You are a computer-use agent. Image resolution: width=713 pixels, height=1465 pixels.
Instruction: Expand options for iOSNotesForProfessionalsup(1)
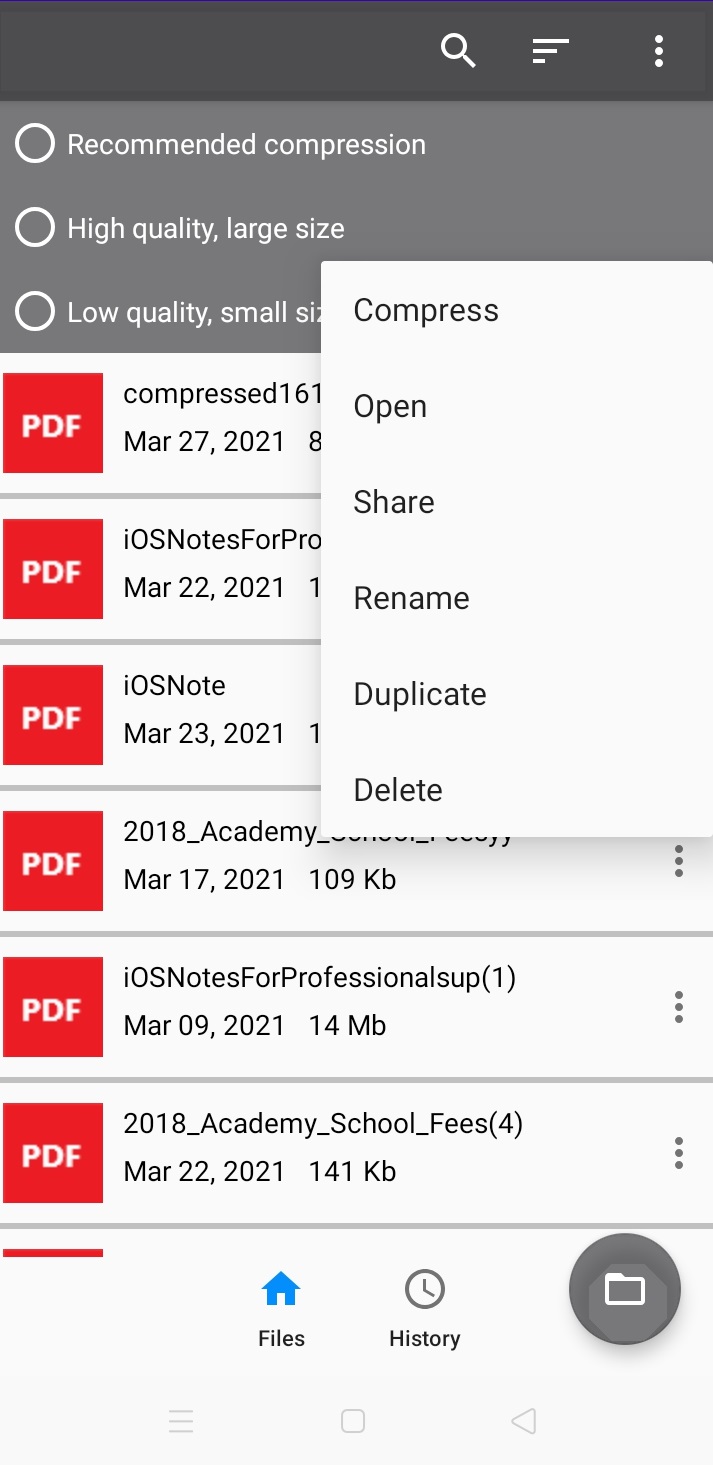pos(678,1007)
